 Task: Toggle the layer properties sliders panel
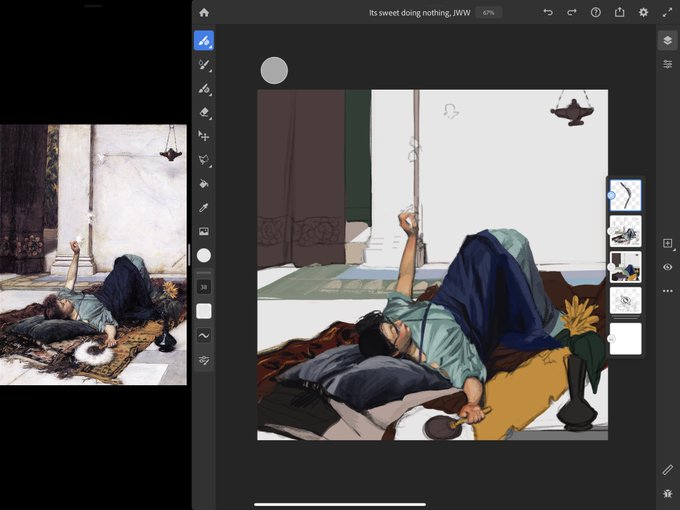(x=667, y=64)
